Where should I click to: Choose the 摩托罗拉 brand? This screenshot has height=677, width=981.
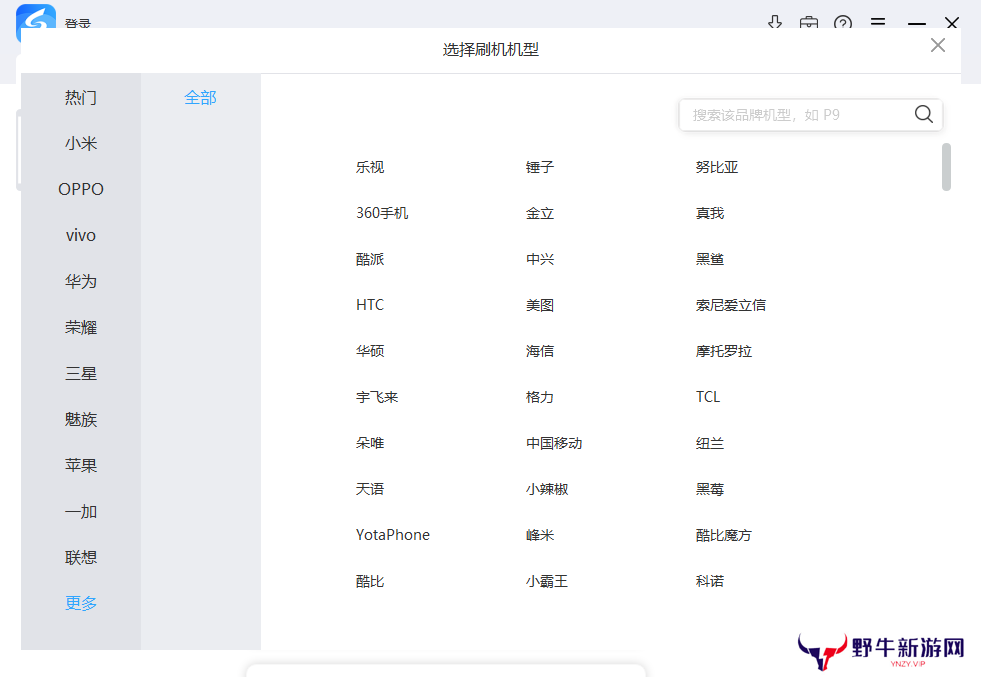723,351
